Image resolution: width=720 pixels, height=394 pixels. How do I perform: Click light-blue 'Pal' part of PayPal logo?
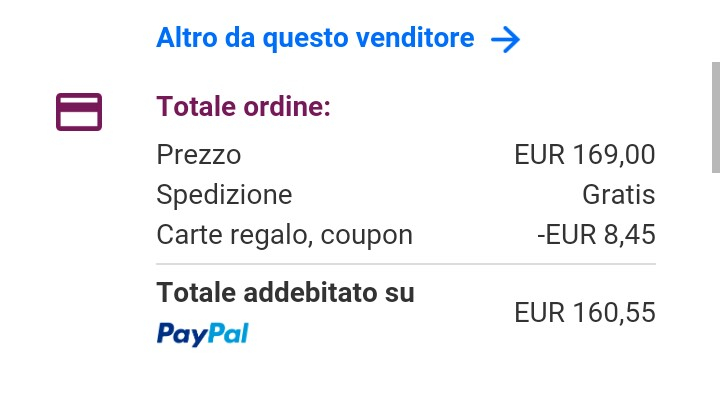coord(227,333)
